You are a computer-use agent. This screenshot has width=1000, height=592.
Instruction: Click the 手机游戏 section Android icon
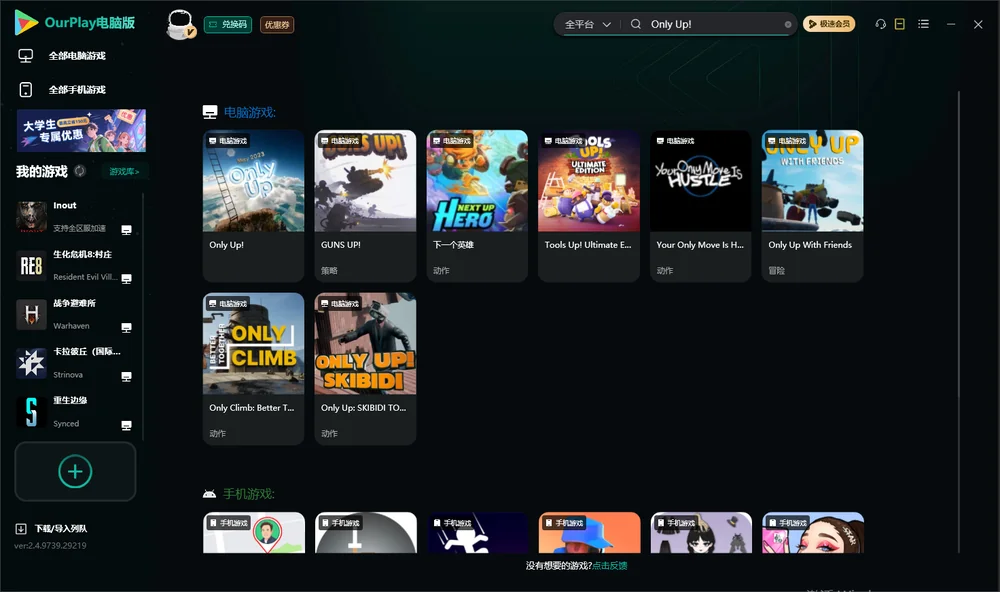209,494
